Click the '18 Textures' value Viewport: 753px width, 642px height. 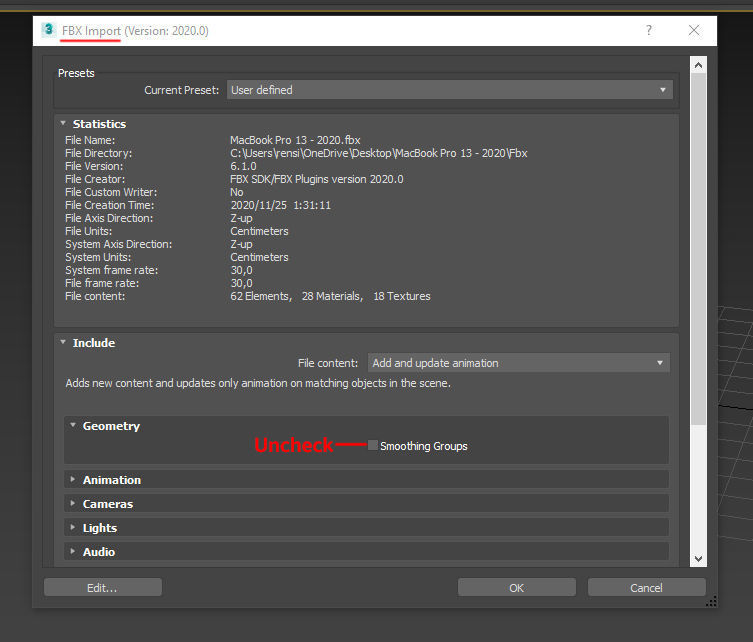pyautogui.click(x=402, y=296)
